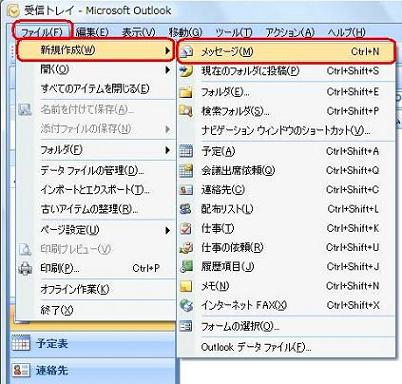Click the distribution list icon beside 配布リスト
The height and width of the screenshot is (384, 402).
tap(186, 209)
